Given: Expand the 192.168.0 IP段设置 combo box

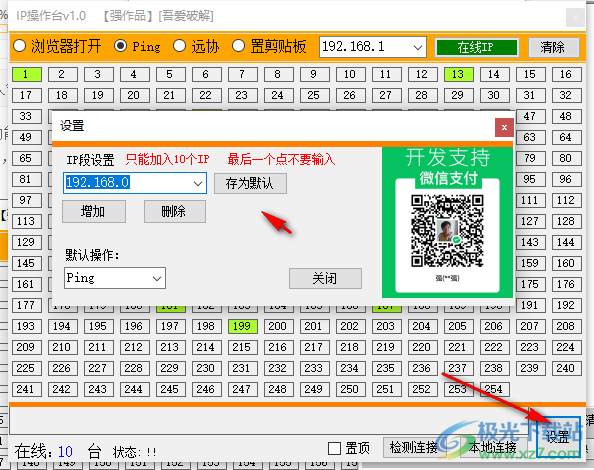Looking at the screenshot, I should coord(198,183).
